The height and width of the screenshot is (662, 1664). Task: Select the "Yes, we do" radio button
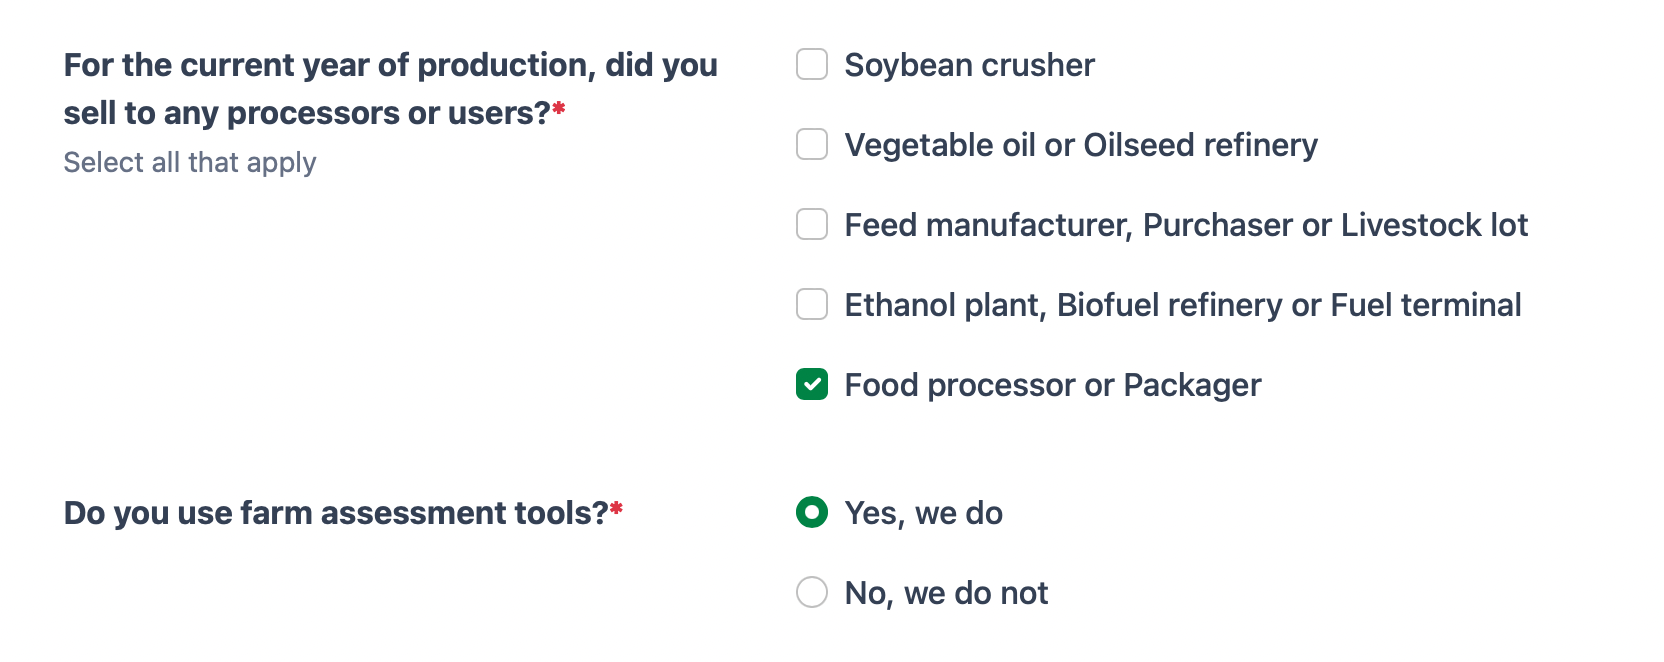812,513
